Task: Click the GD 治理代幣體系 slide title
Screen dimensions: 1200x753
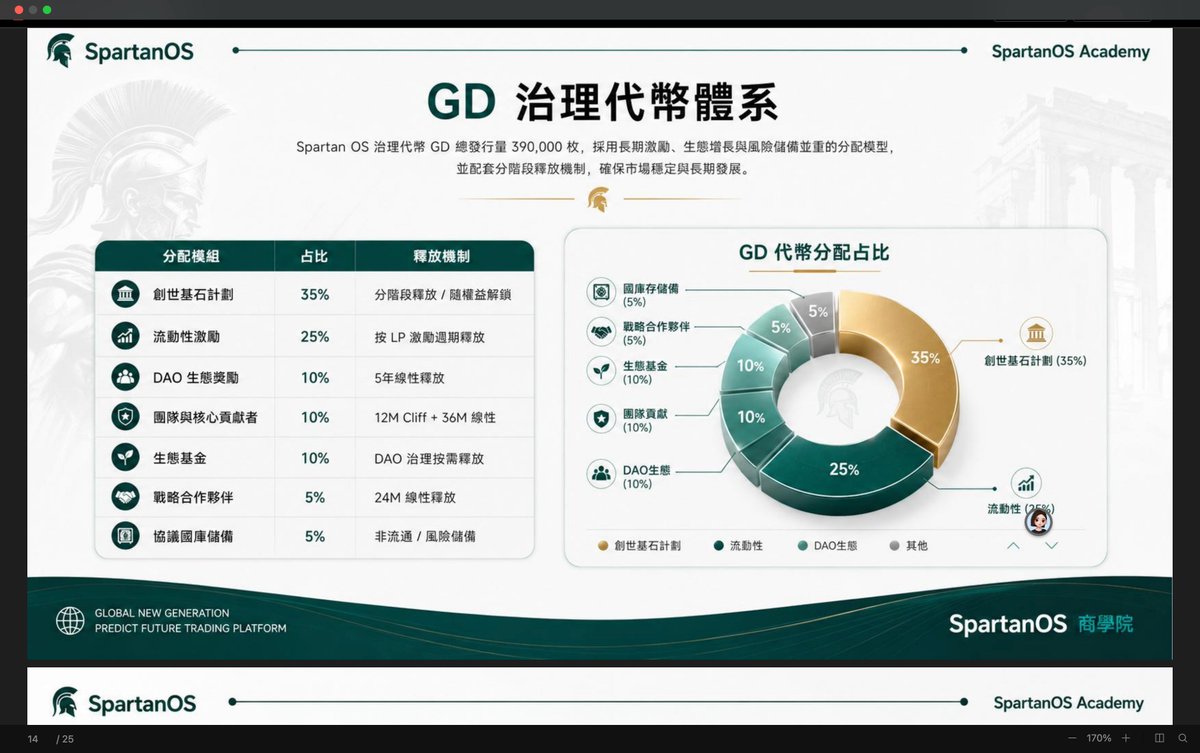Action: tap(602, 102)
